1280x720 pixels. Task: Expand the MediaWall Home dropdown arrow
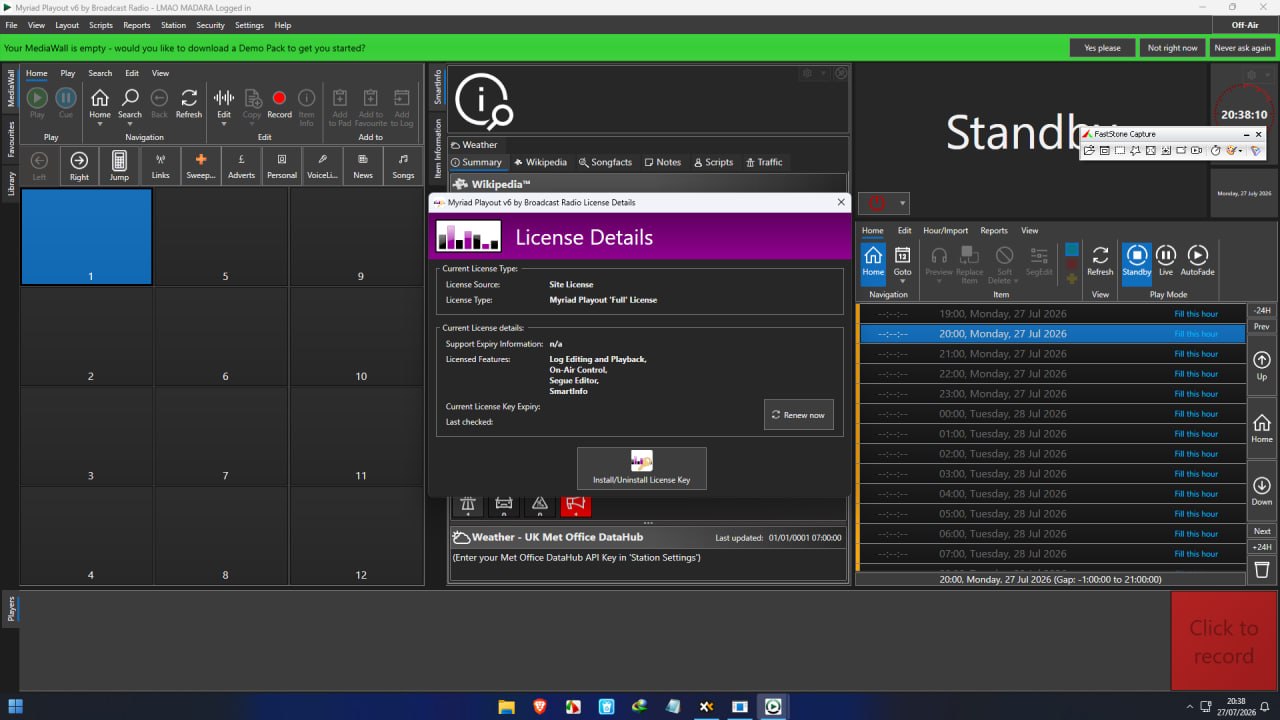(x=100, y=125)
